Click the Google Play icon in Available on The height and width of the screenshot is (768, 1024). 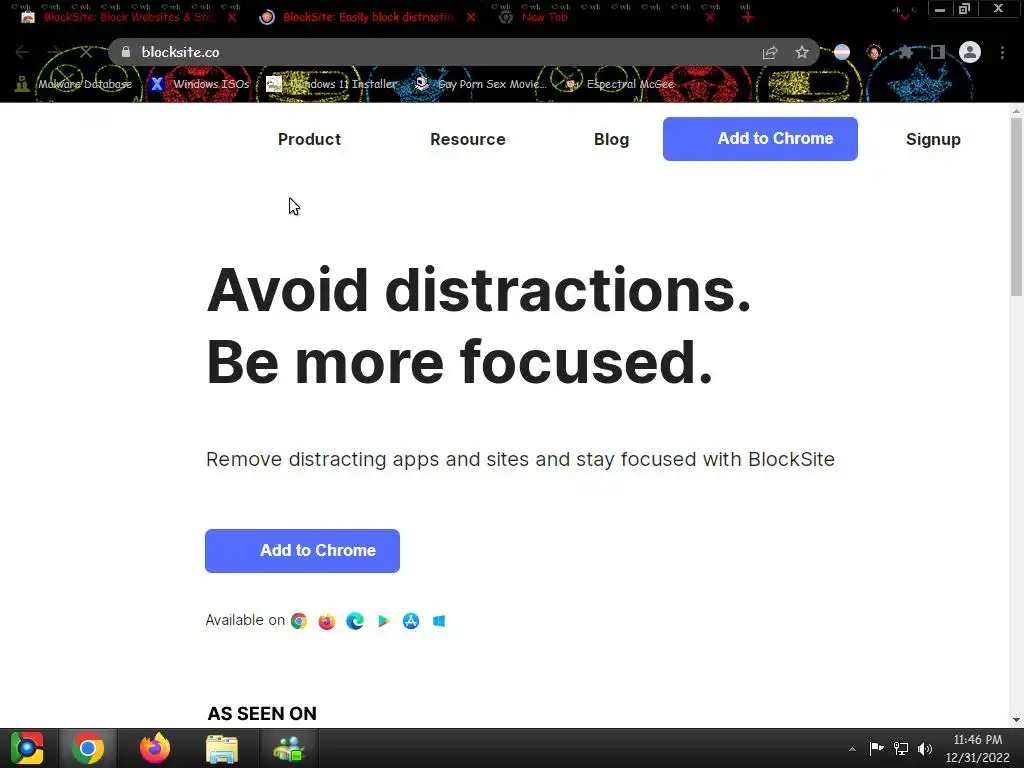coord(383,621)
